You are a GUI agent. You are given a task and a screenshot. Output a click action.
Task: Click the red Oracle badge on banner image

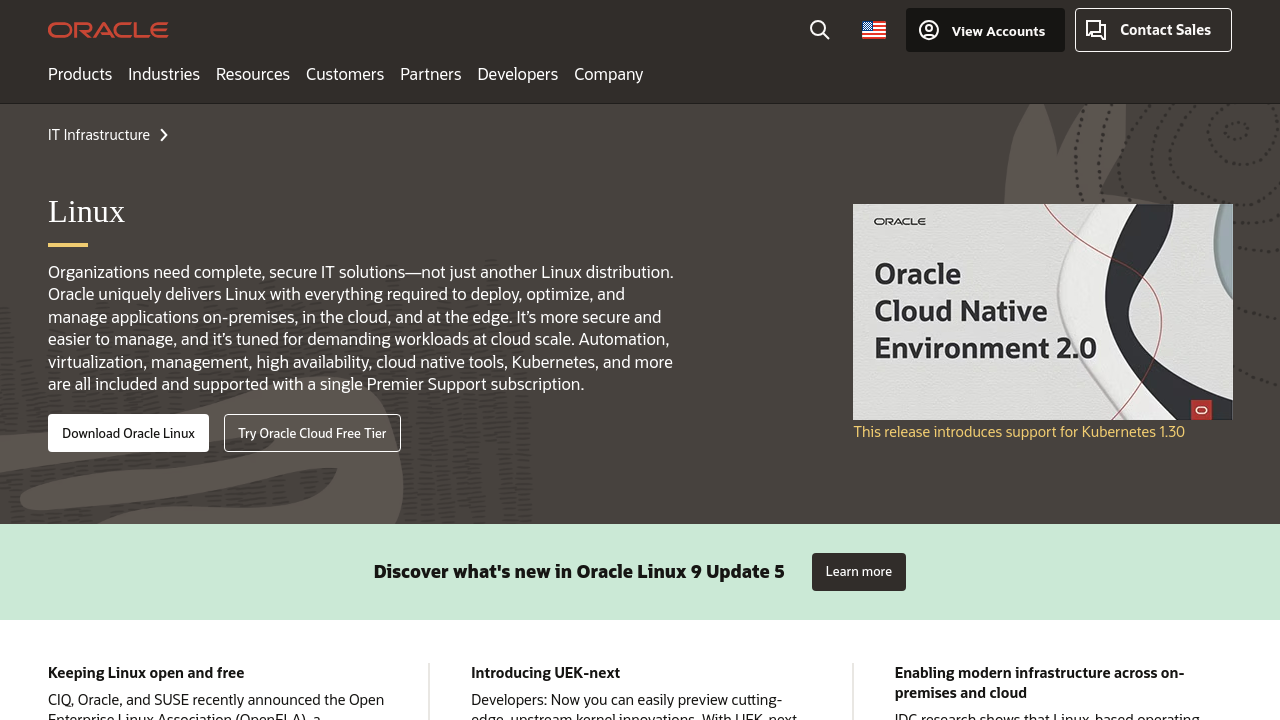coord(1201,410)
